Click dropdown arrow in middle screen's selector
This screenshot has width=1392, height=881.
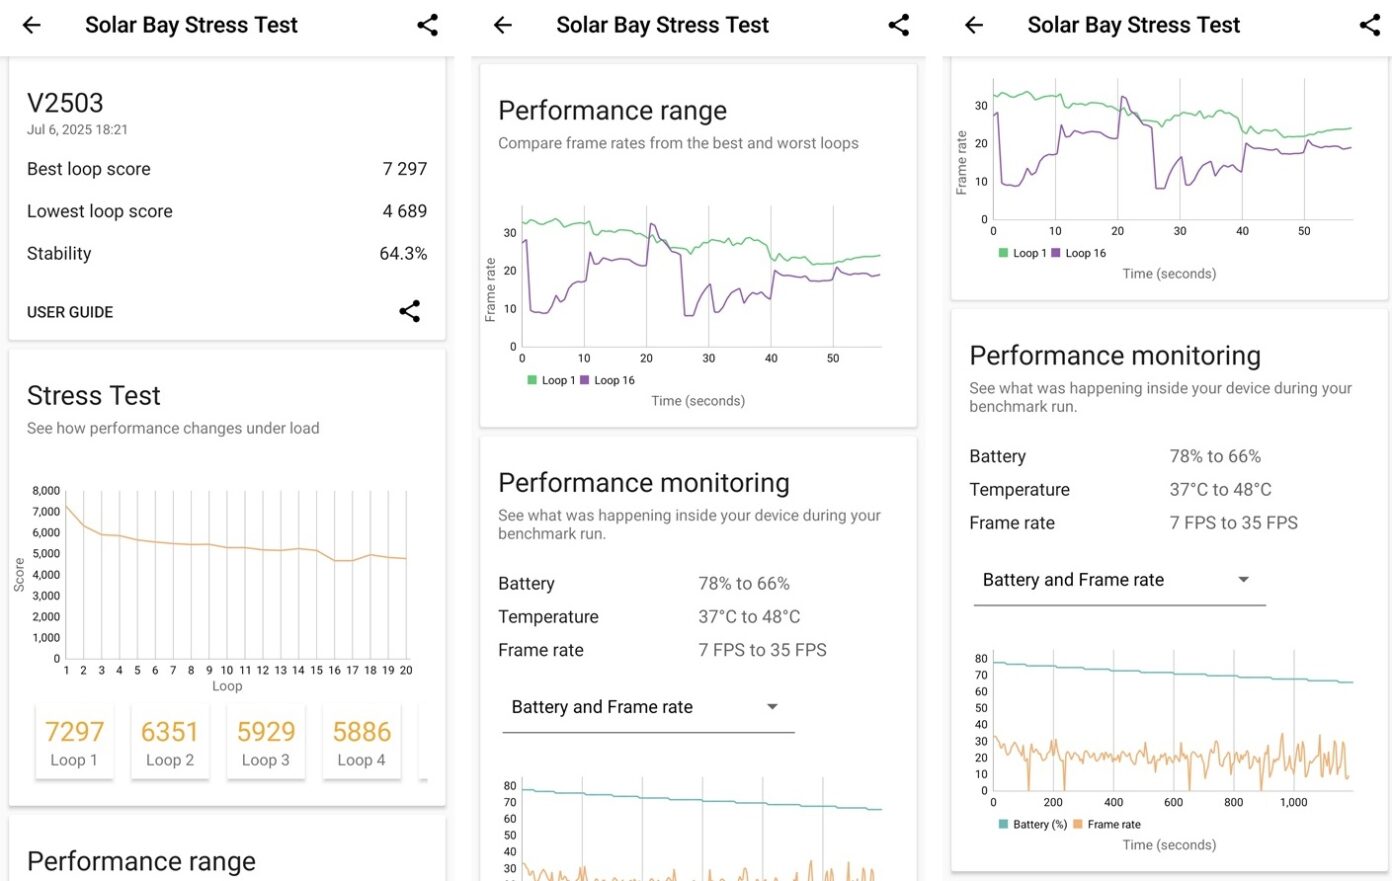772,707
